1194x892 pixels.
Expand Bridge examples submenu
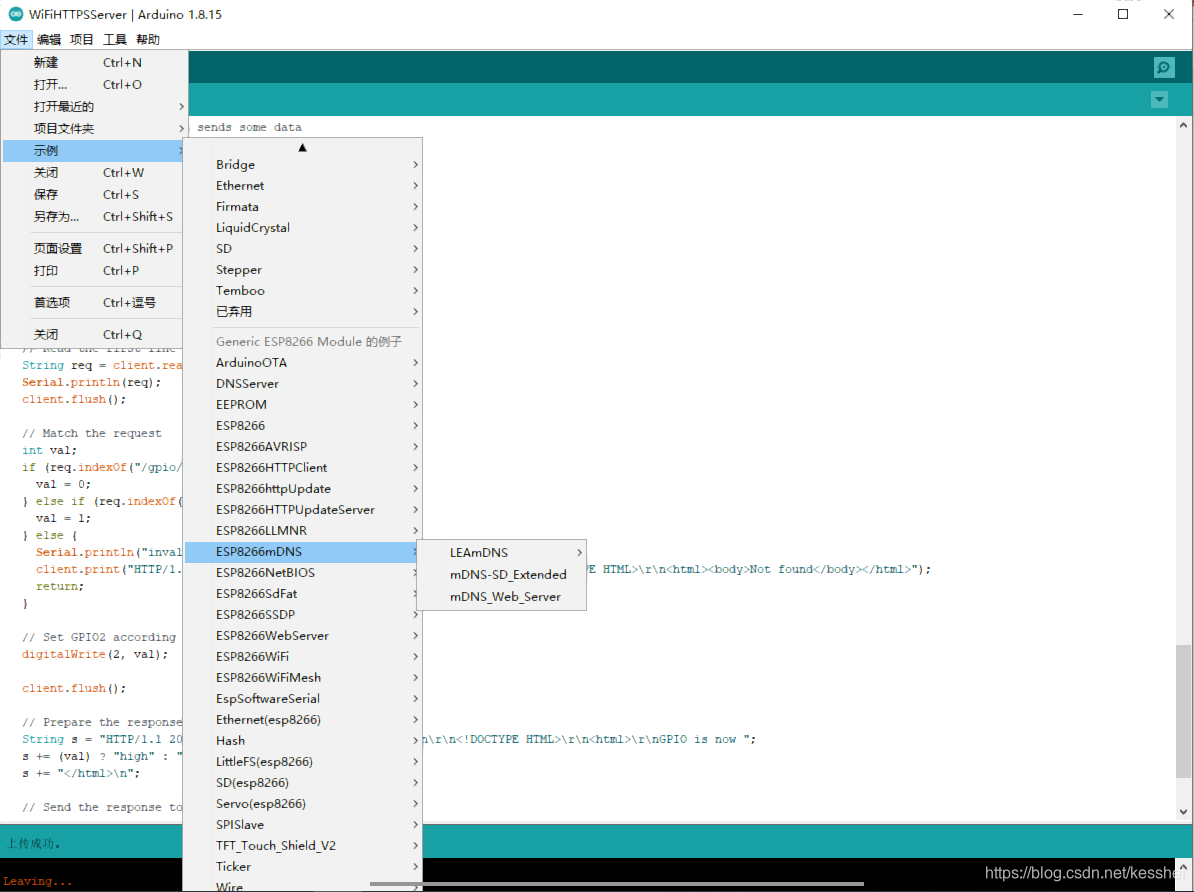303,165
